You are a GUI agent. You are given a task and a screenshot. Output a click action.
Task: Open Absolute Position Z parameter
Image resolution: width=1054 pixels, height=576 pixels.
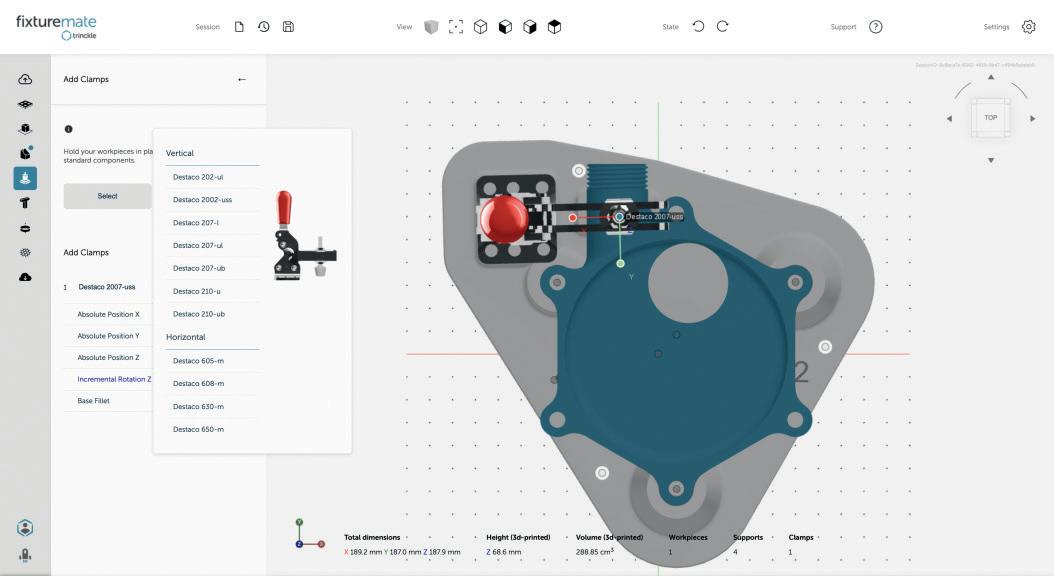(x=108, y=358)
